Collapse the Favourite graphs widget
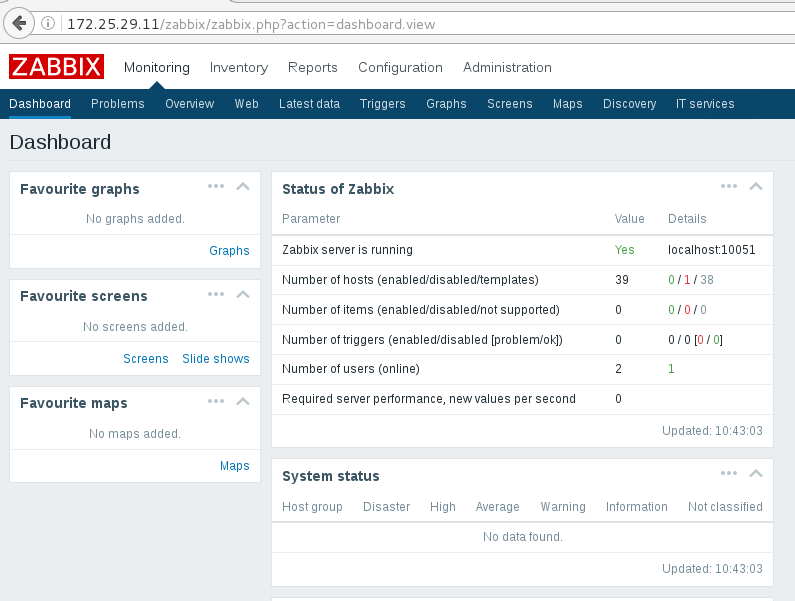Viewport: 795px width, 601px height. [243, 186]
